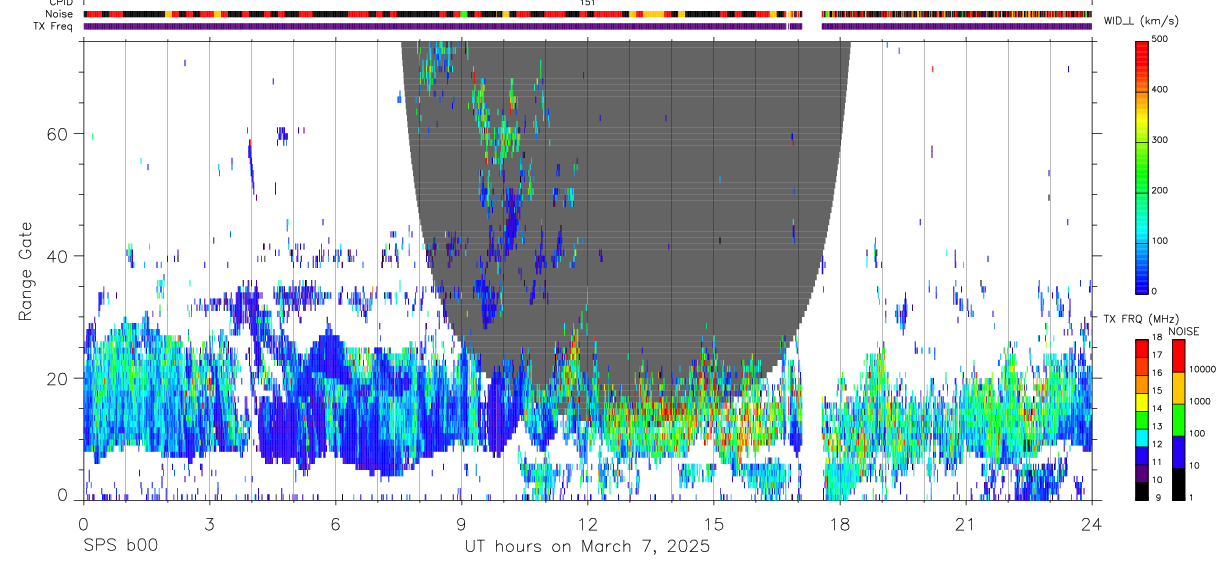
Task: Click the 100 label on WID scale
Action: point(1160,241)
